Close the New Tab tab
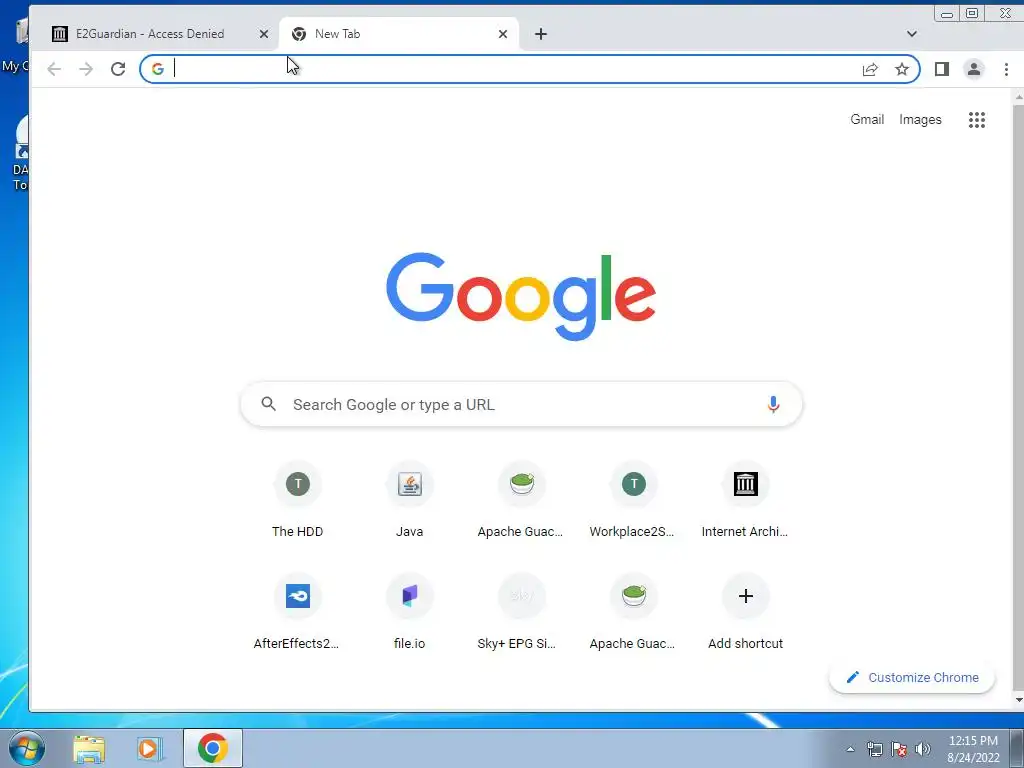The width and height of the screenshot is (1024, 768). 503,34
